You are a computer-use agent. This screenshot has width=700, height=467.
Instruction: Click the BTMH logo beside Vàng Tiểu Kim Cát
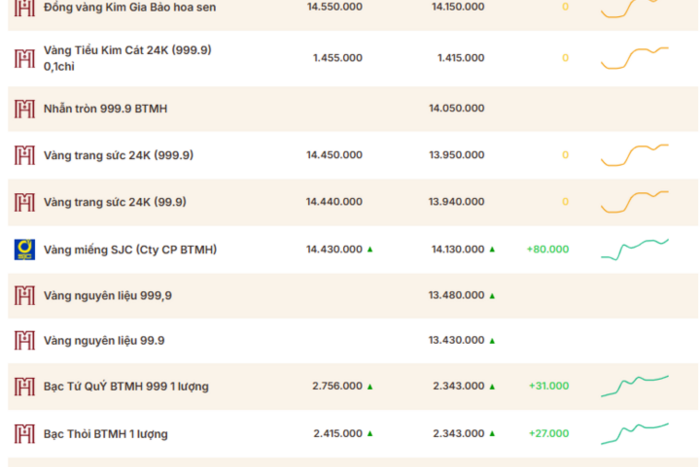point(25,58)
